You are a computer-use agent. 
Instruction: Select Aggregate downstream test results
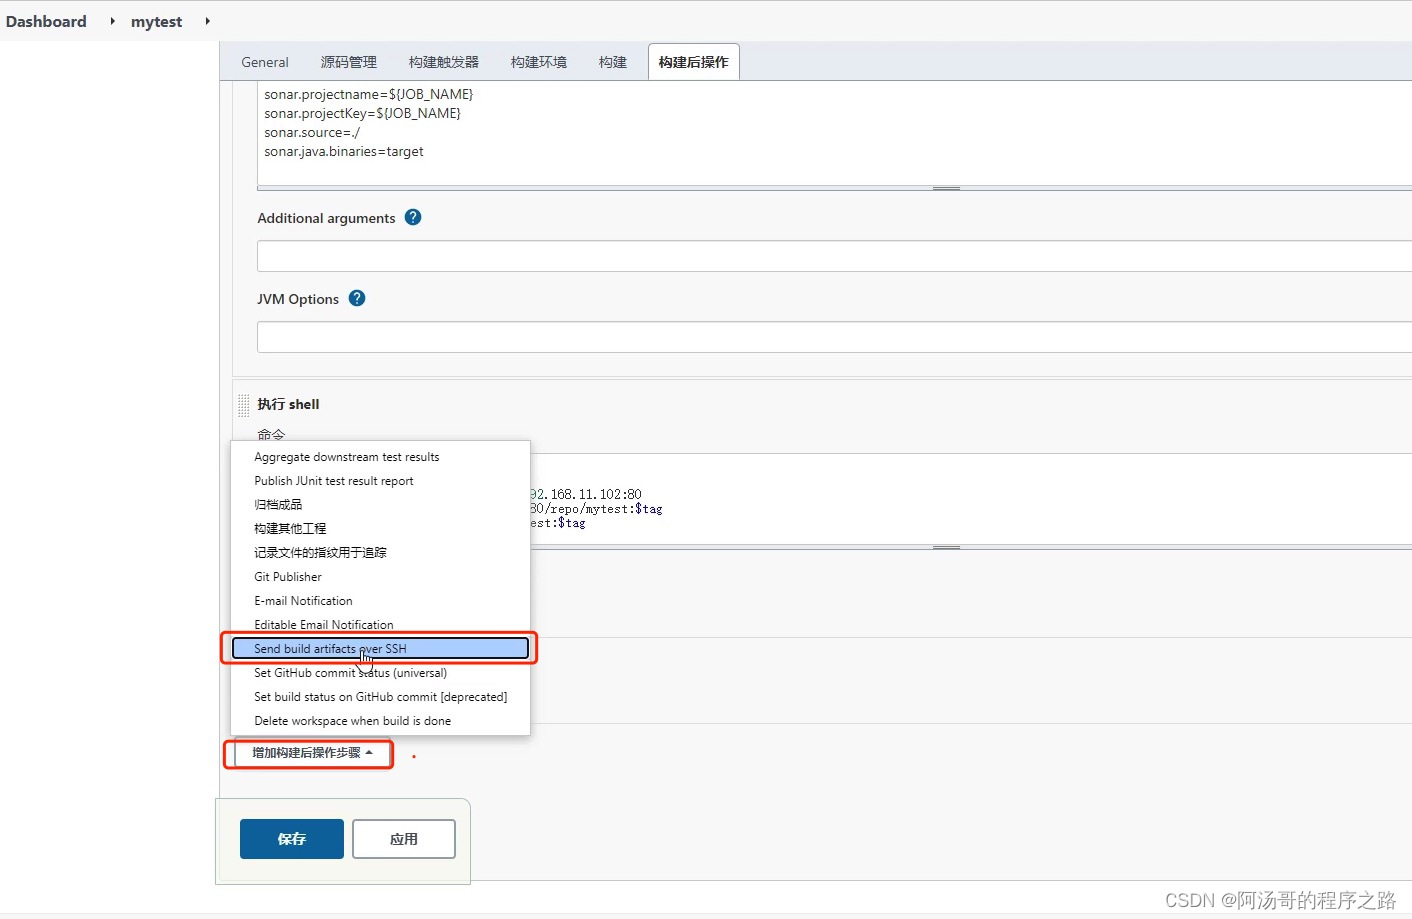[380, 457]
